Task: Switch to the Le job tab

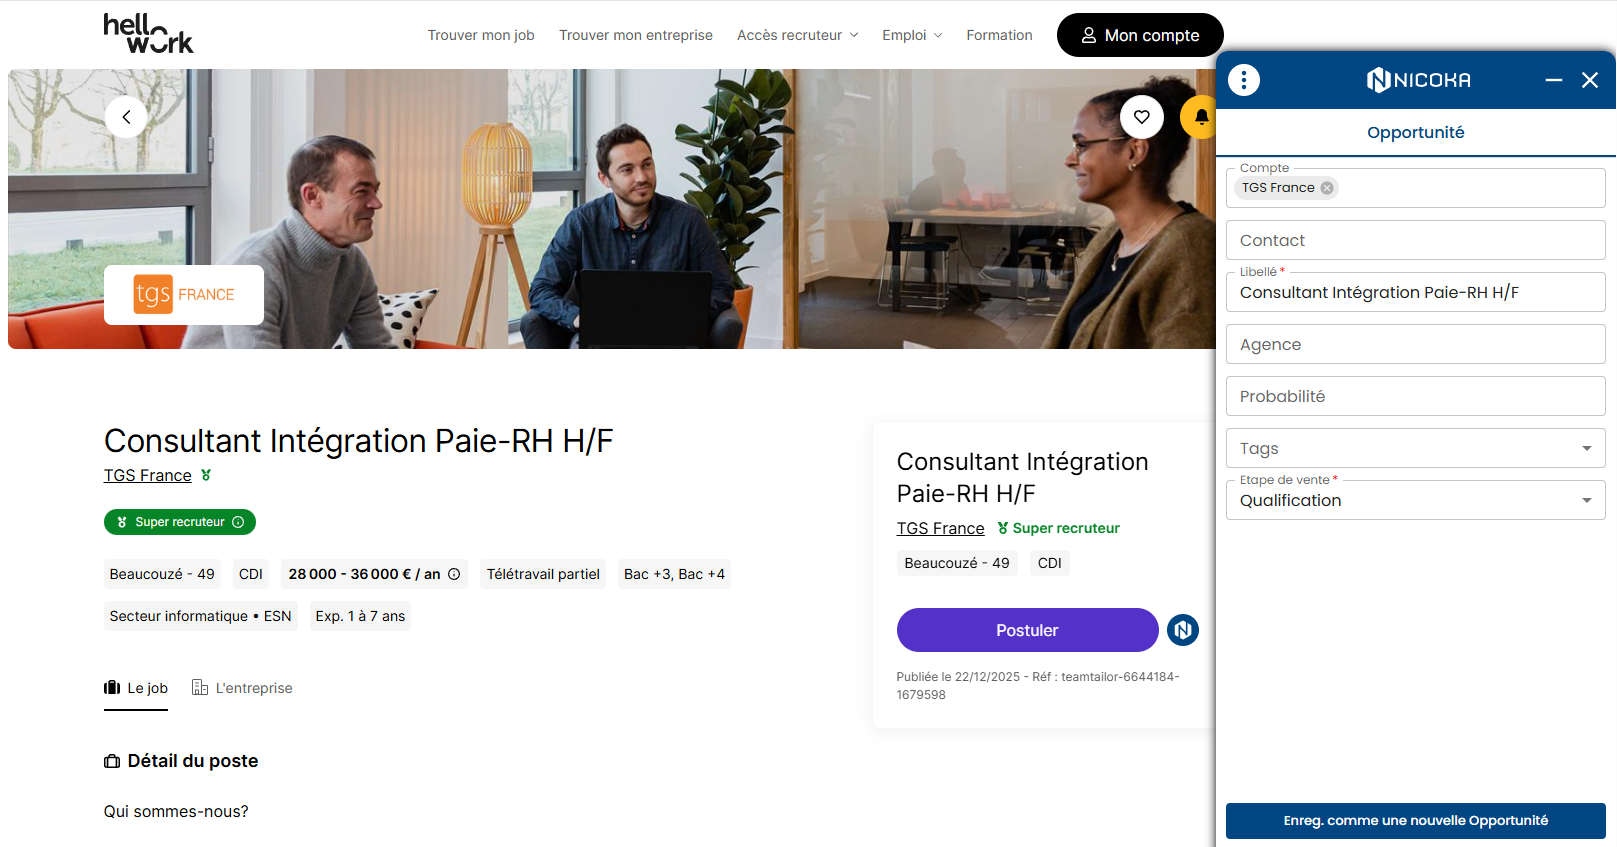Action: [x=136, y=688]
